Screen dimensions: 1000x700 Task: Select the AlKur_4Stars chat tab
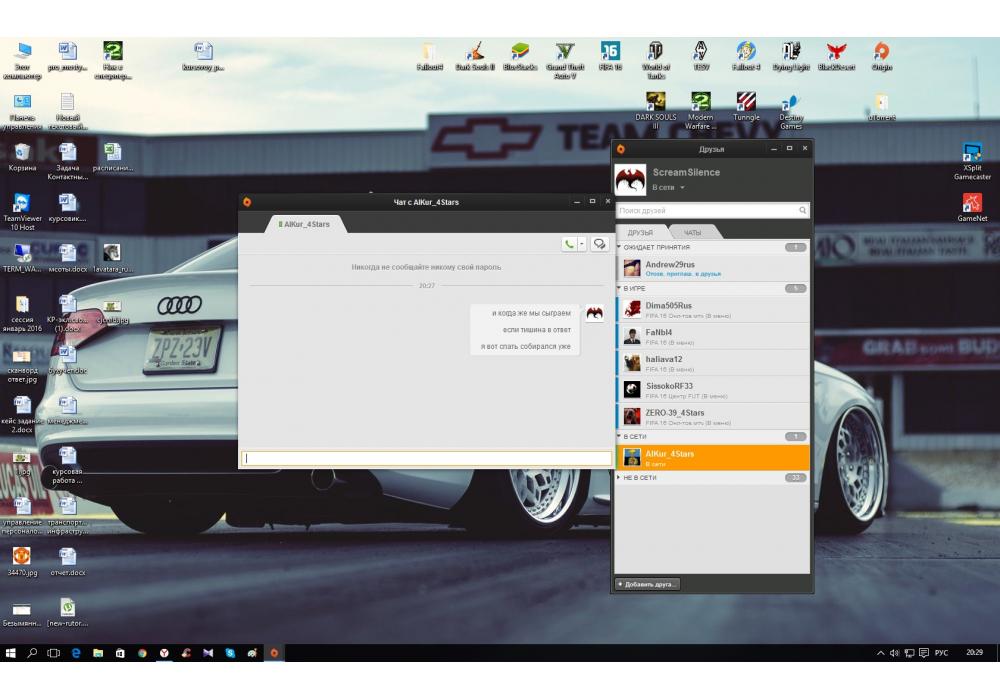click(x=306, y=224)
